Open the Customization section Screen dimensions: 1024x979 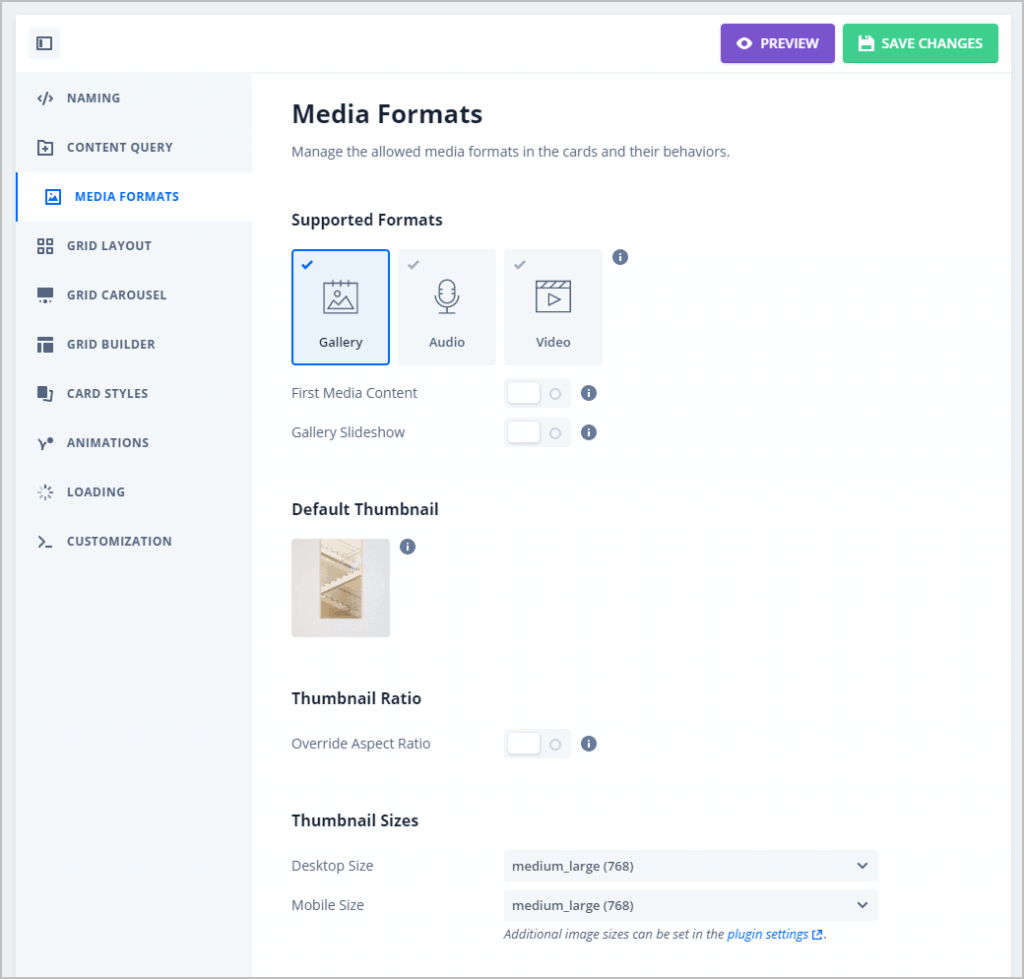(x=45, y=540)
